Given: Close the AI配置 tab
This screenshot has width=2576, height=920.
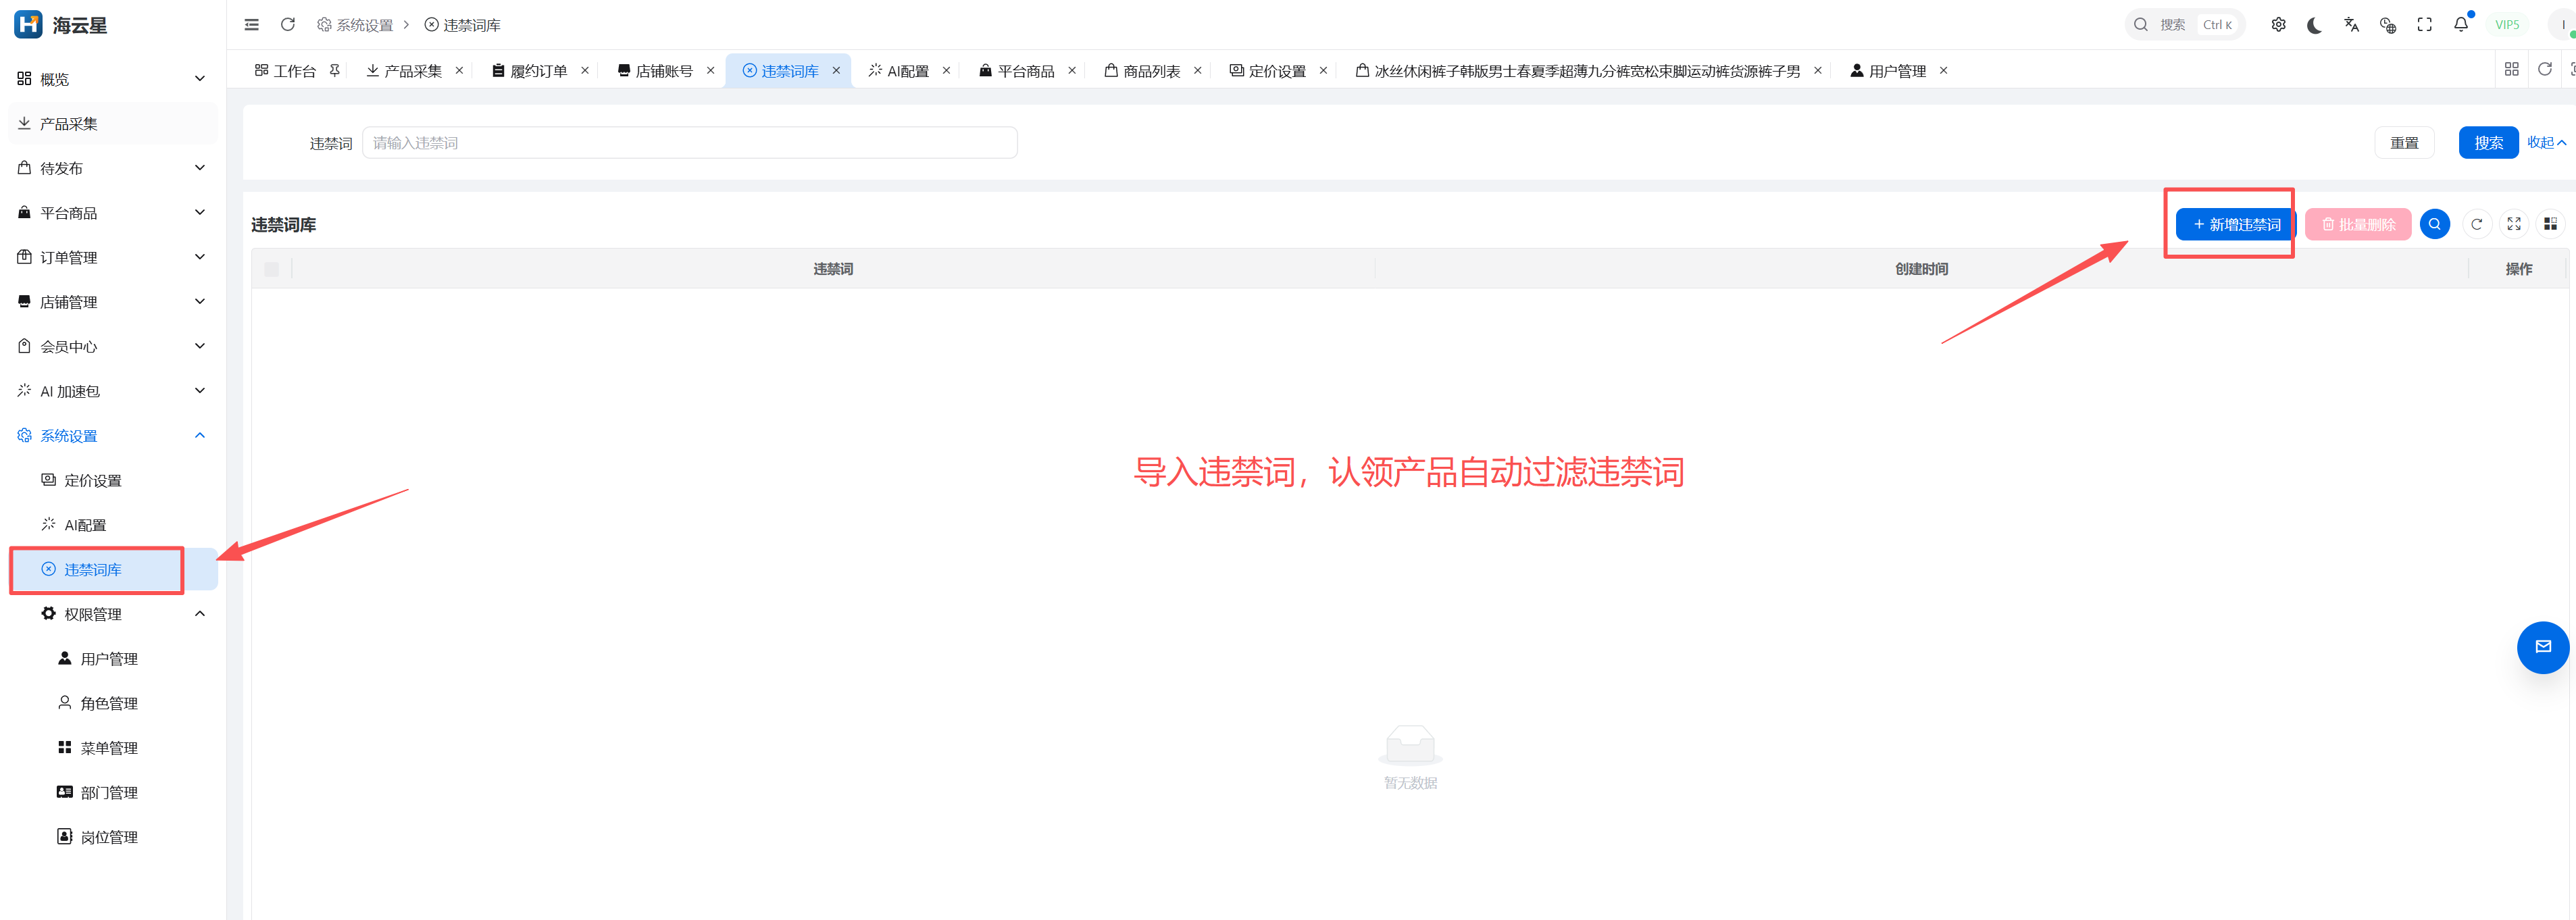Looking at the screenshot, I should (x=946, y=71).
